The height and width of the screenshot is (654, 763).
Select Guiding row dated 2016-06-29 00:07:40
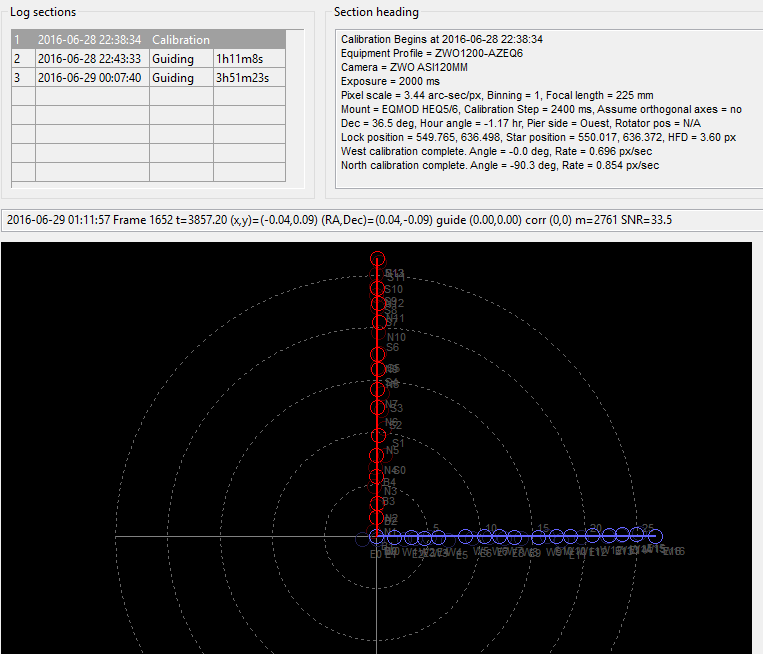pos(148,78)
